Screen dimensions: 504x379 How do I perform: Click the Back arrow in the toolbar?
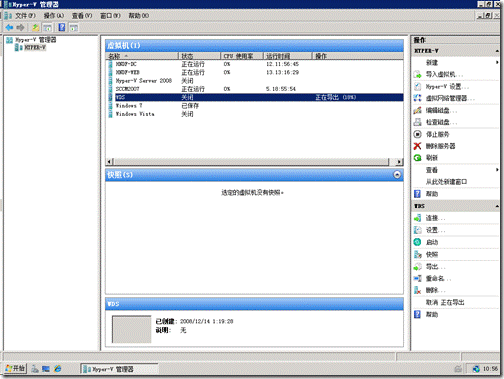(x=9, y=27)
